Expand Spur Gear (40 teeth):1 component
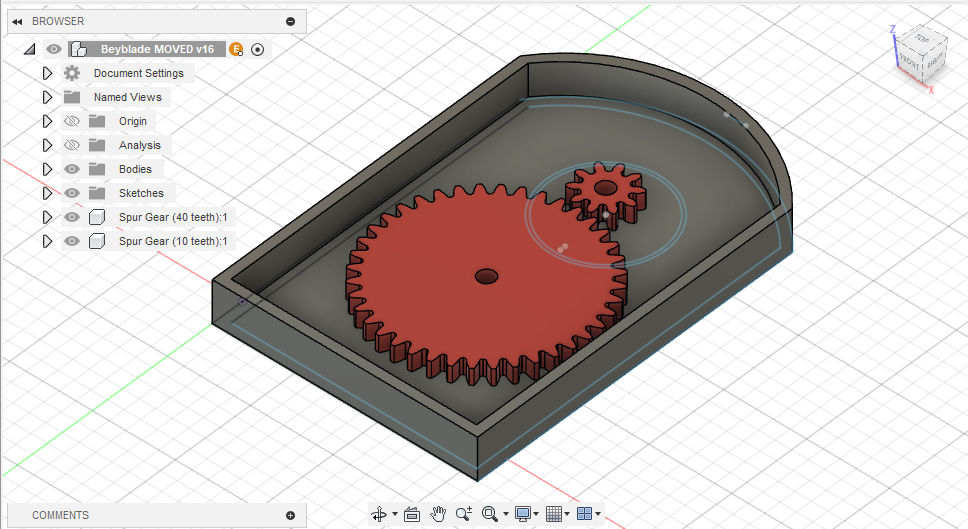This screenshot has height=529, width=968. click(x=48, y=217)
